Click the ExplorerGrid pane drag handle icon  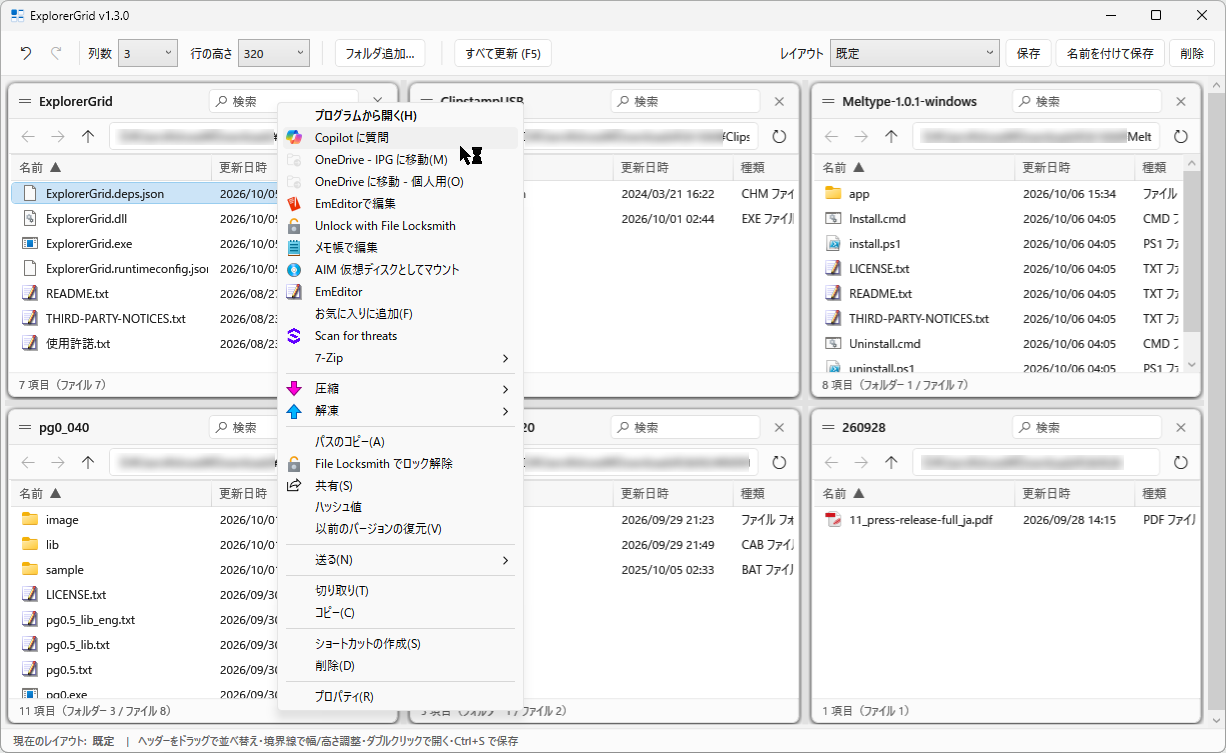[x=24, y=101]
